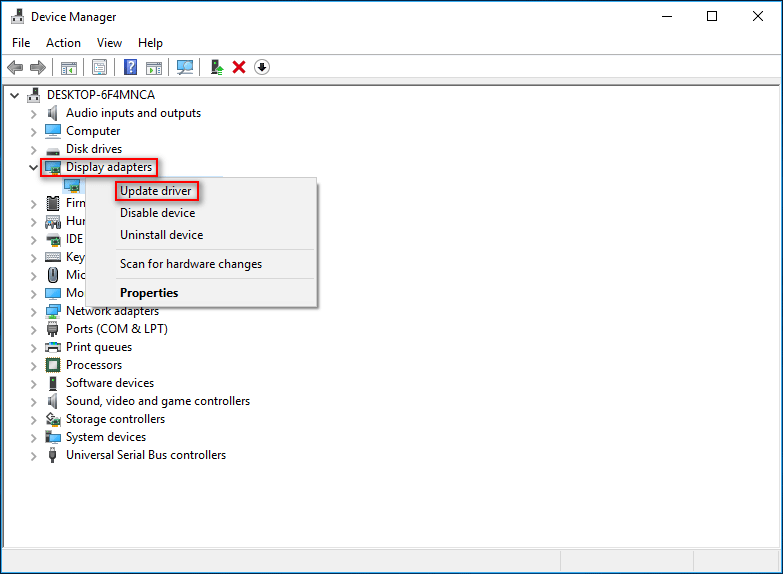Click the Display adapters category icon
Viewport: 783px width, 574px height.
[53, 167]
